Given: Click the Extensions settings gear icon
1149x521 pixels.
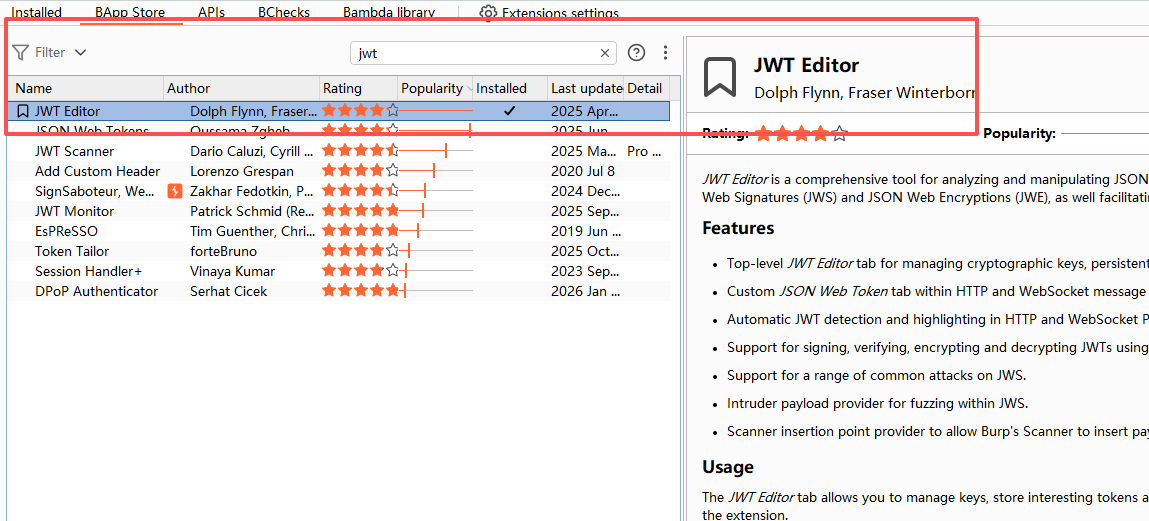Looking at the screenshot, I should 487,13.
